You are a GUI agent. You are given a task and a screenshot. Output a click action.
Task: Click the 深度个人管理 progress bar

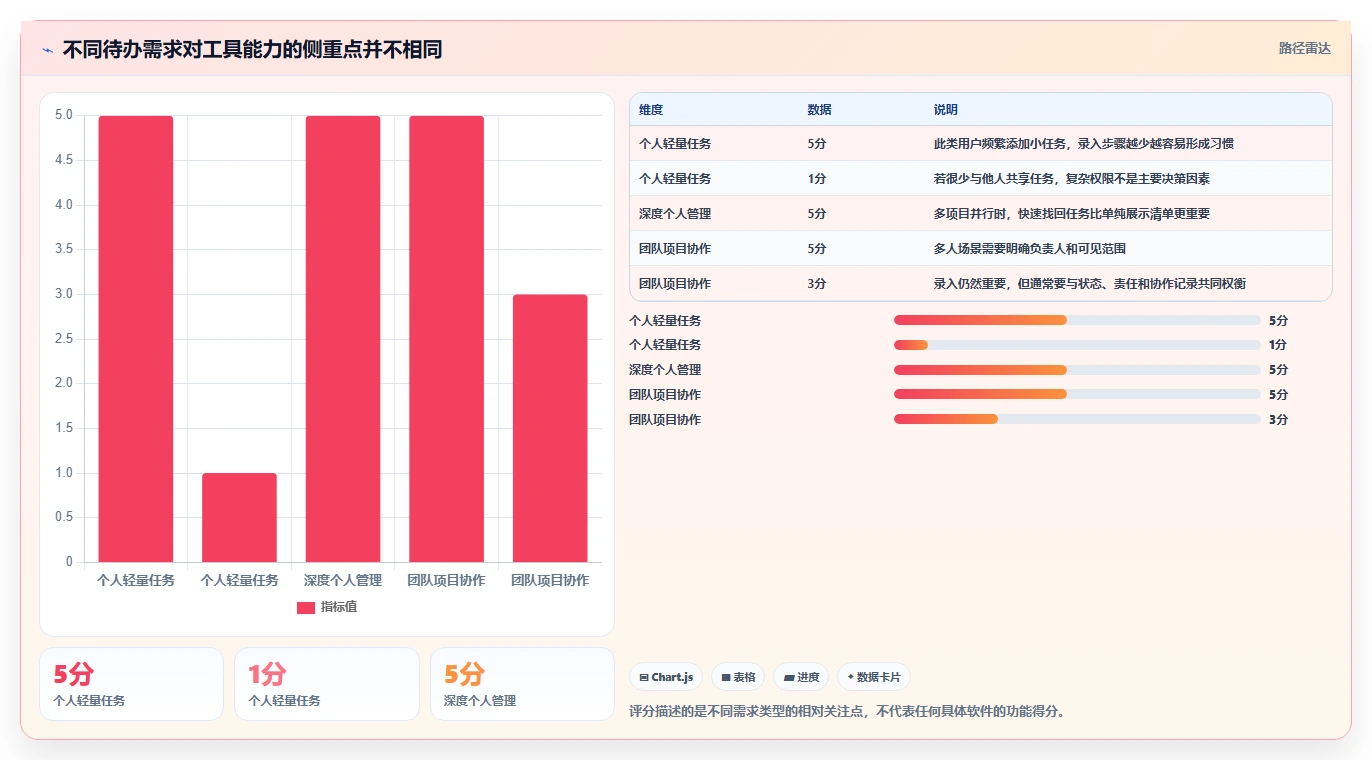pos(1077,370)
